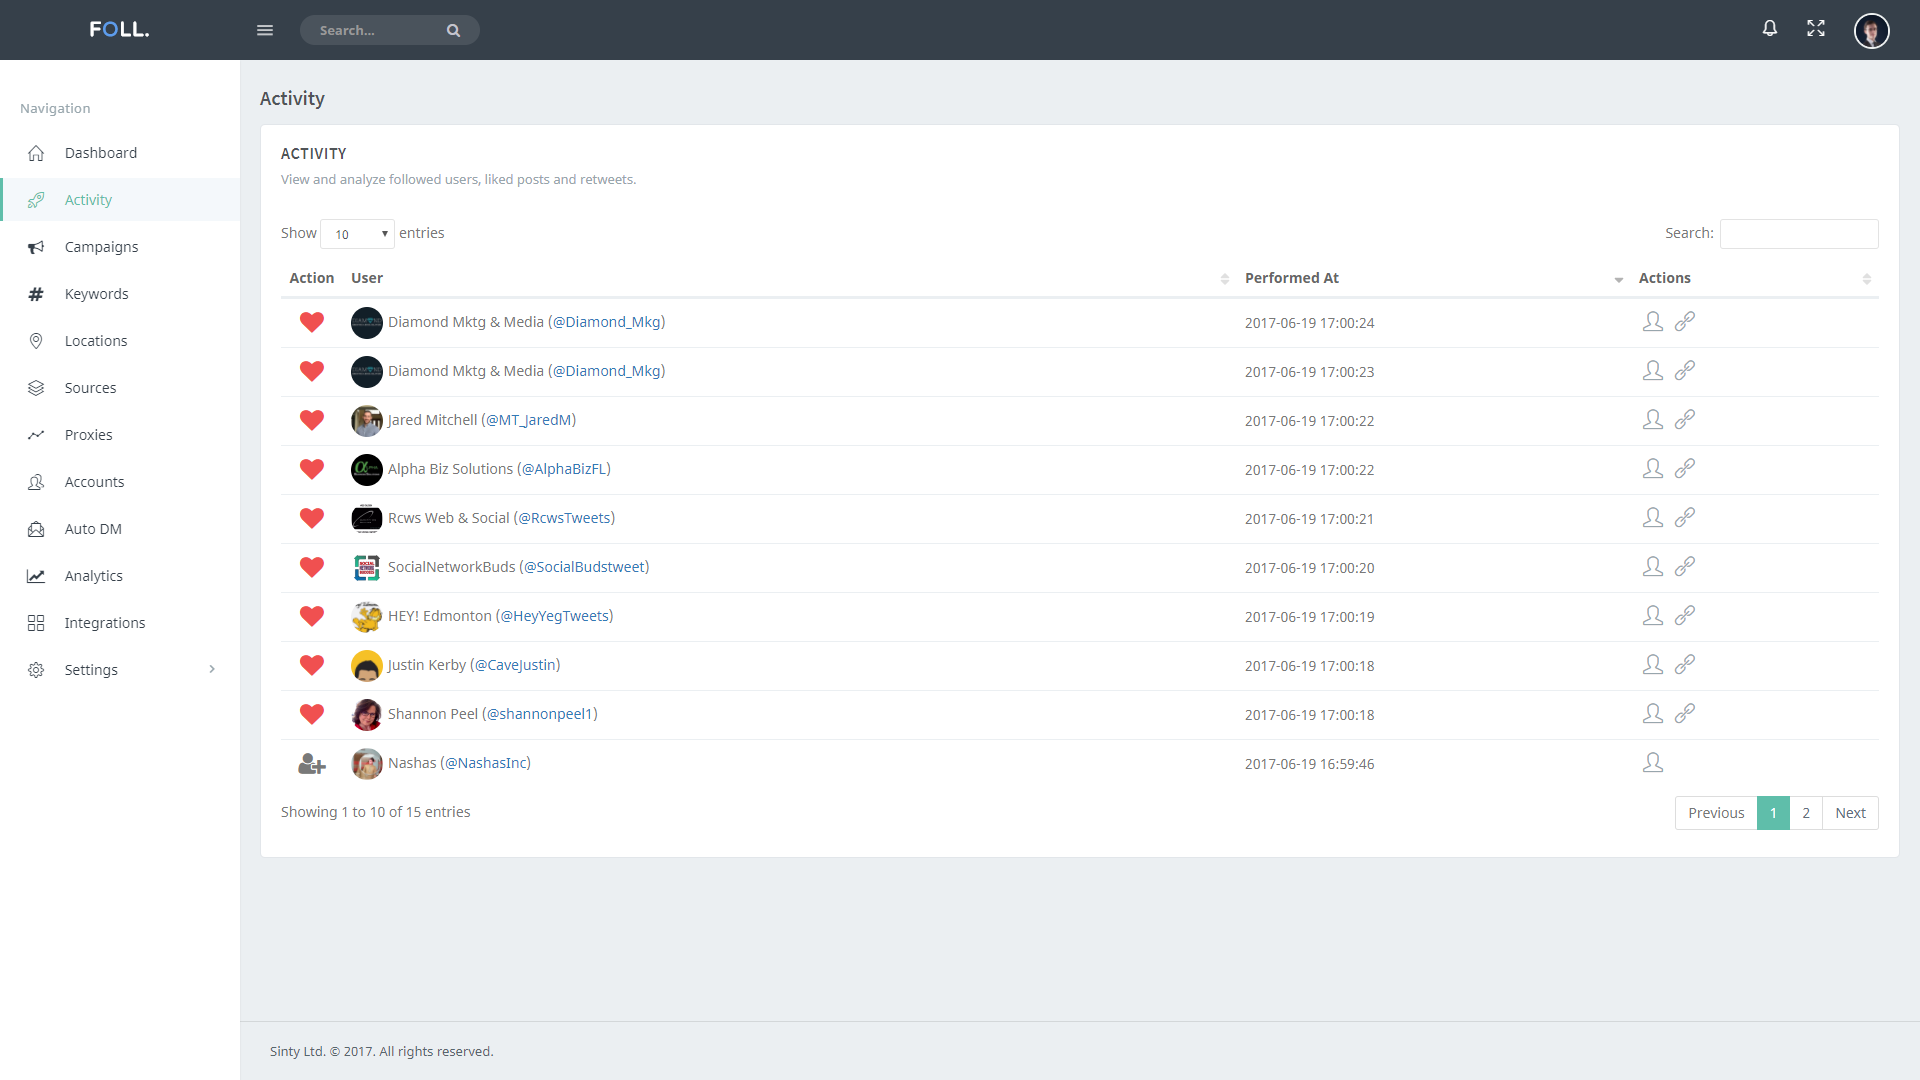Click the link icon for Shannon Peel
Image resolution: width=1920 pixels, height=1080 pixels.
pos(1685,713)
